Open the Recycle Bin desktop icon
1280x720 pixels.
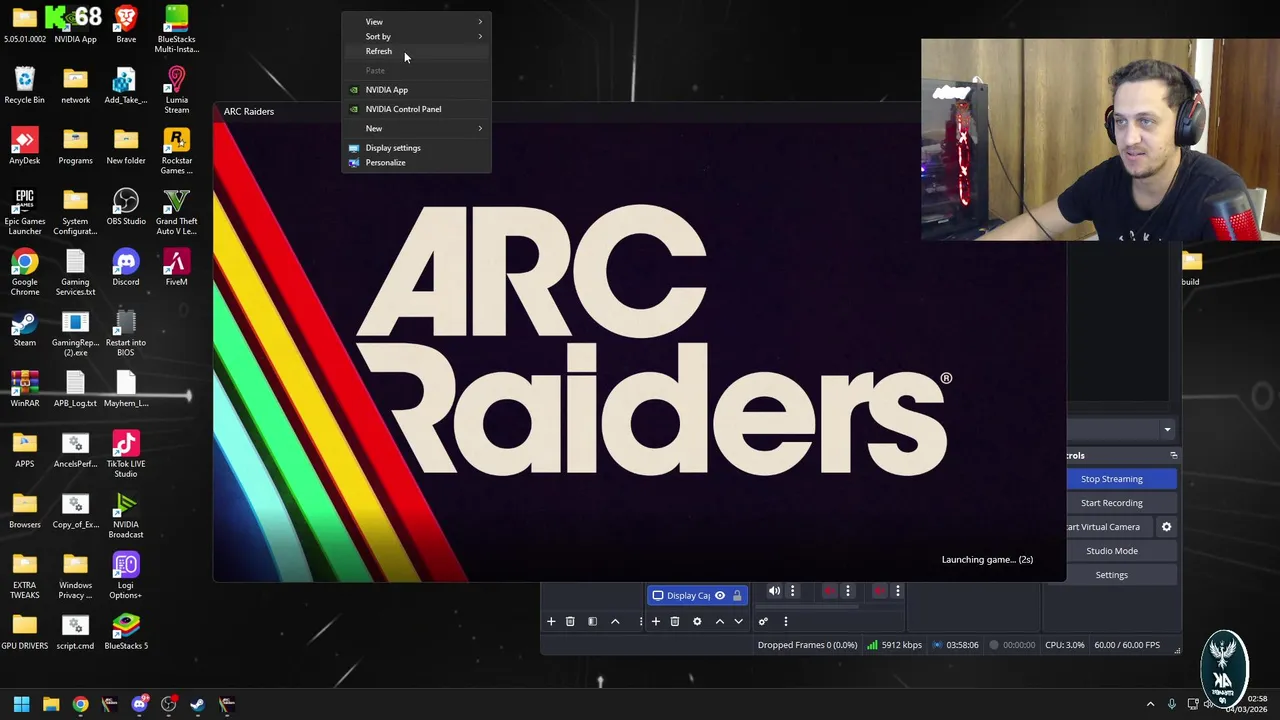pyautogui.click(x=24, y=85)
